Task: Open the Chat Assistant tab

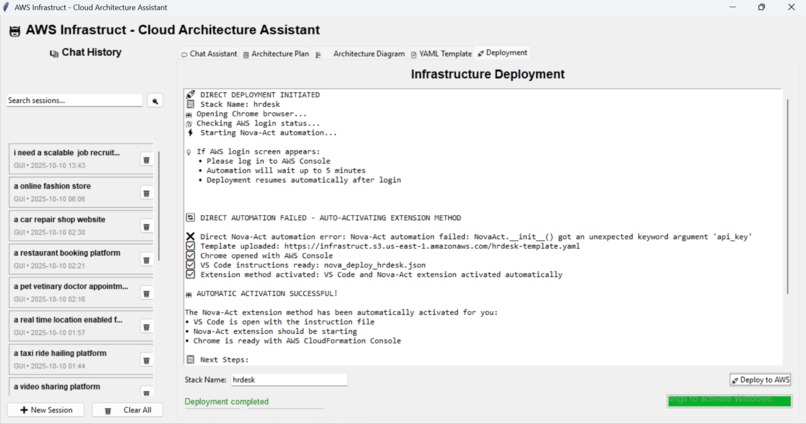Action: pos(209,53)
